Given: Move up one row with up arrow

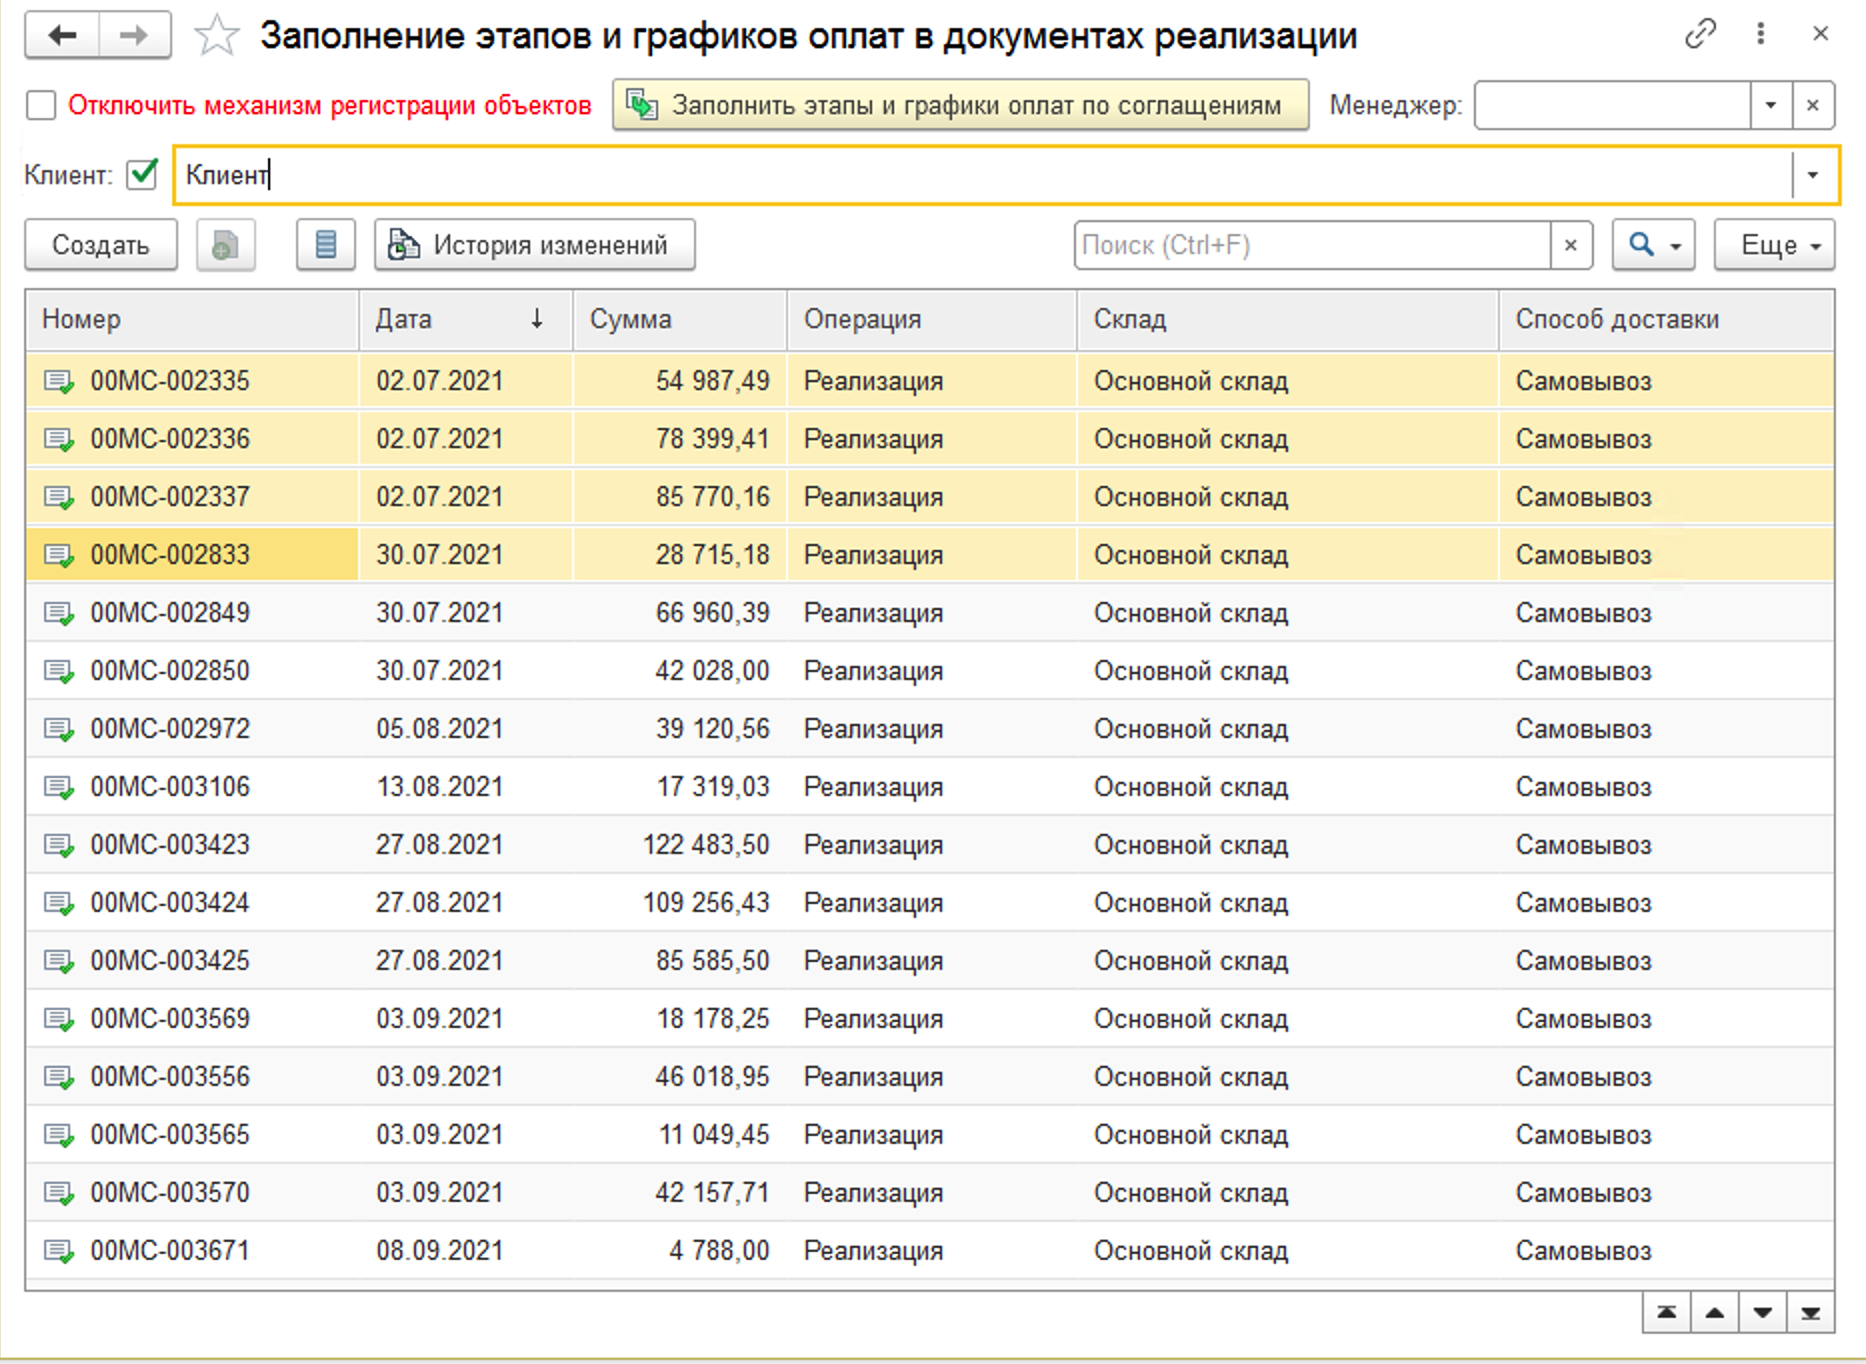Looking at the screenshot, I should 1714,1313.
